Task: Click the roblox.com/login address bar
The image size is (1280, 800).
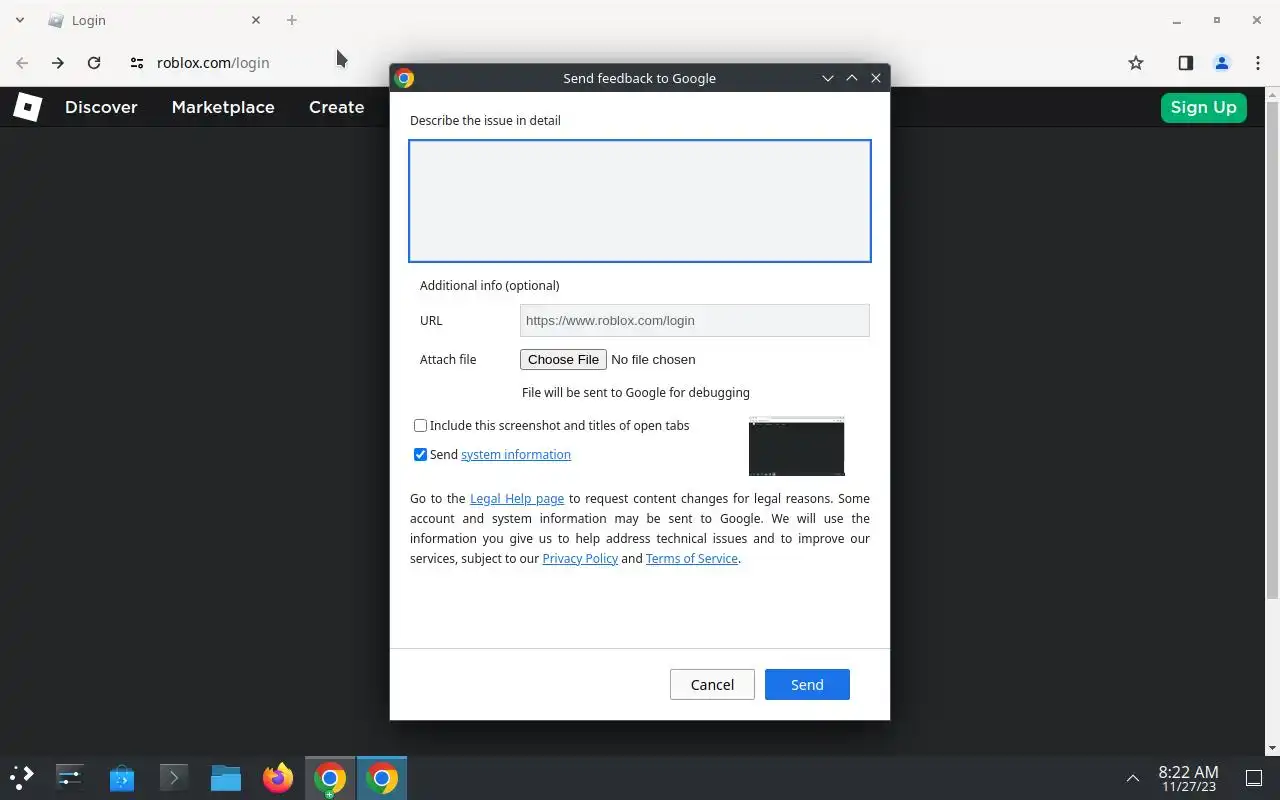Action: pos(213,63)
